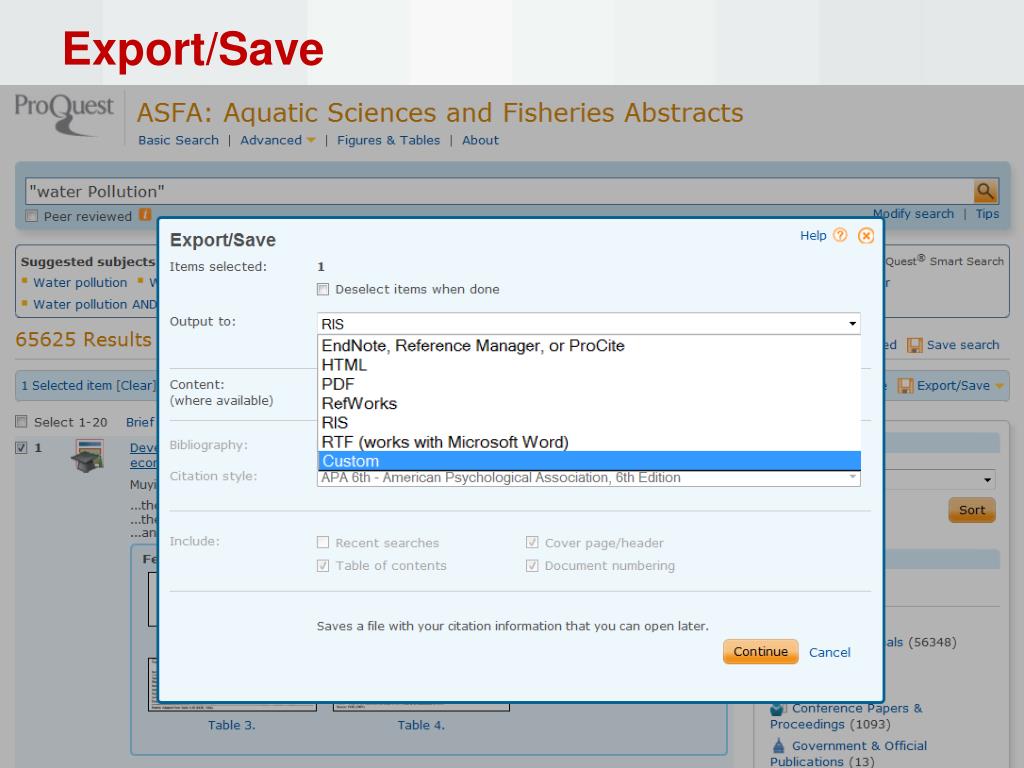Go to Basic Search
This screenshot has width=1024, height=768.
pos(178,140)
